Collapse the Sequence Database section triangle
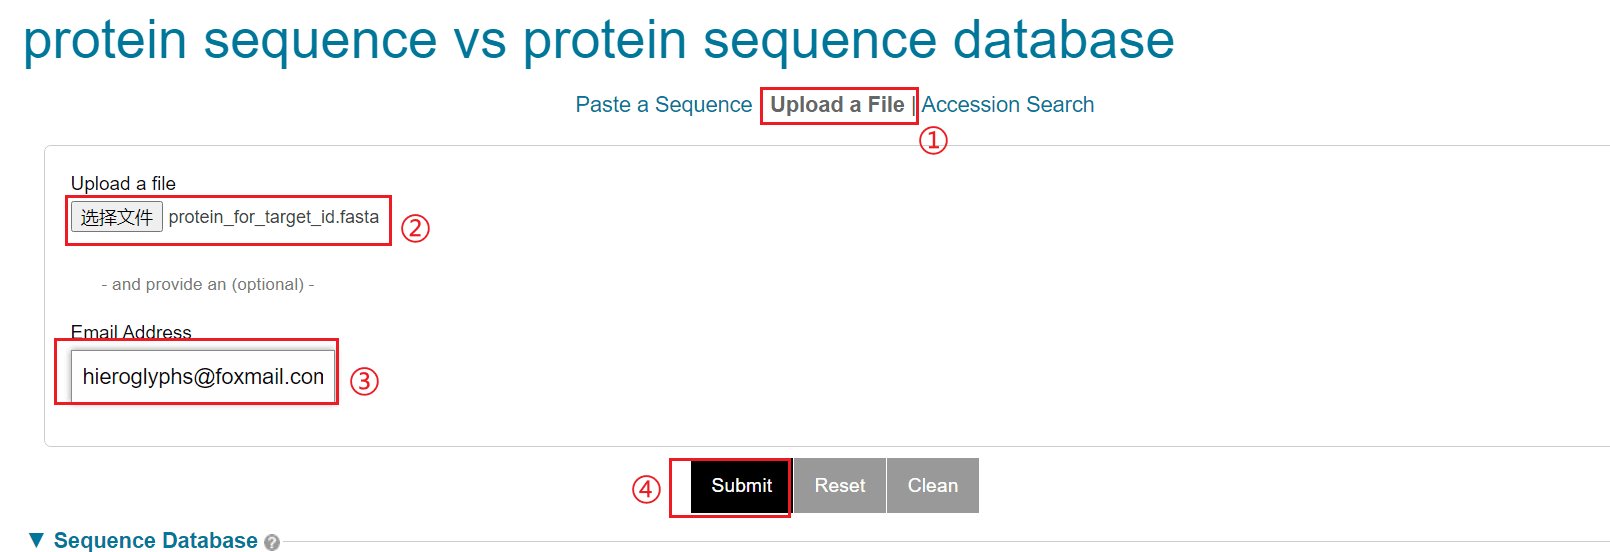Viewport: 1610px width, 552px height. [x=37, y=540]
